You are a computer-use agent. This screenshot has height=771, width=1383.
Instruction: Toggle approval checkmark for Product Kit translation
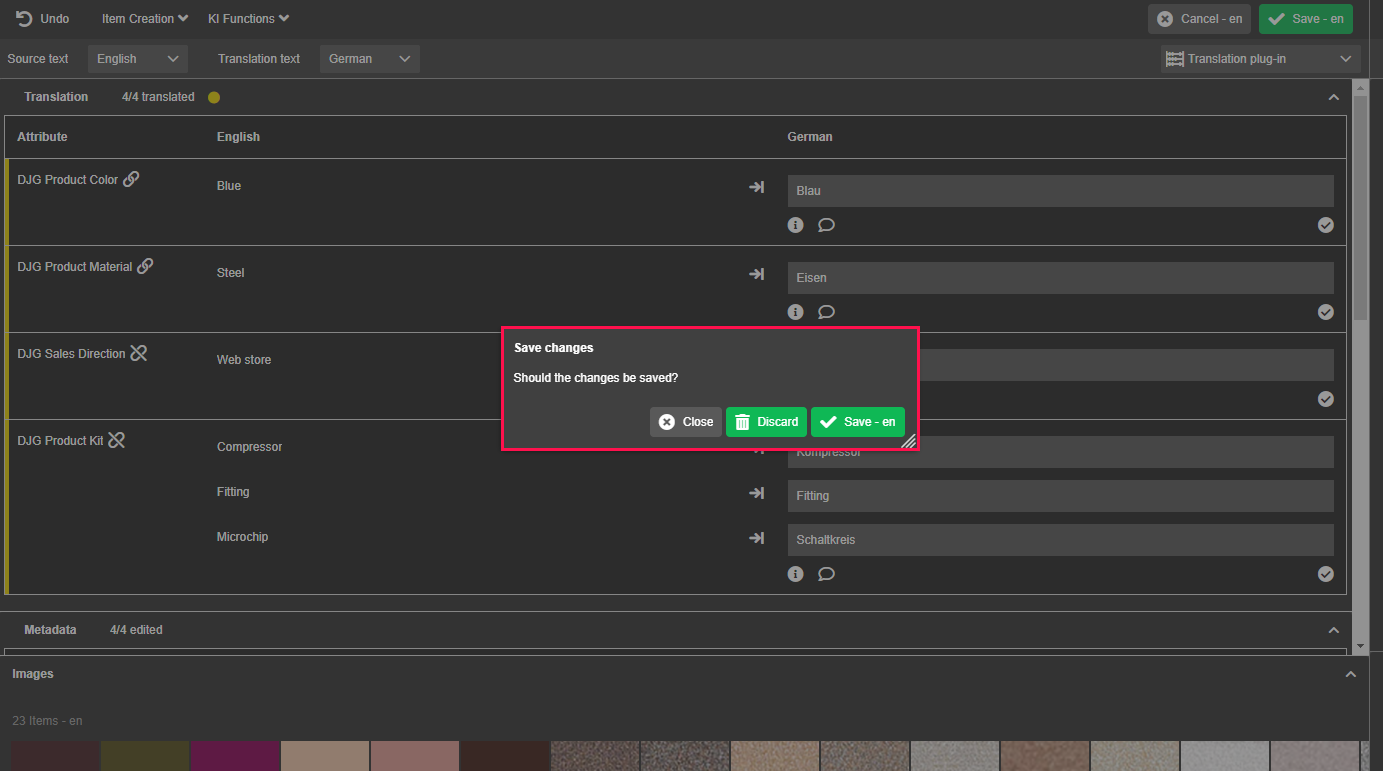coord(1325,574)
